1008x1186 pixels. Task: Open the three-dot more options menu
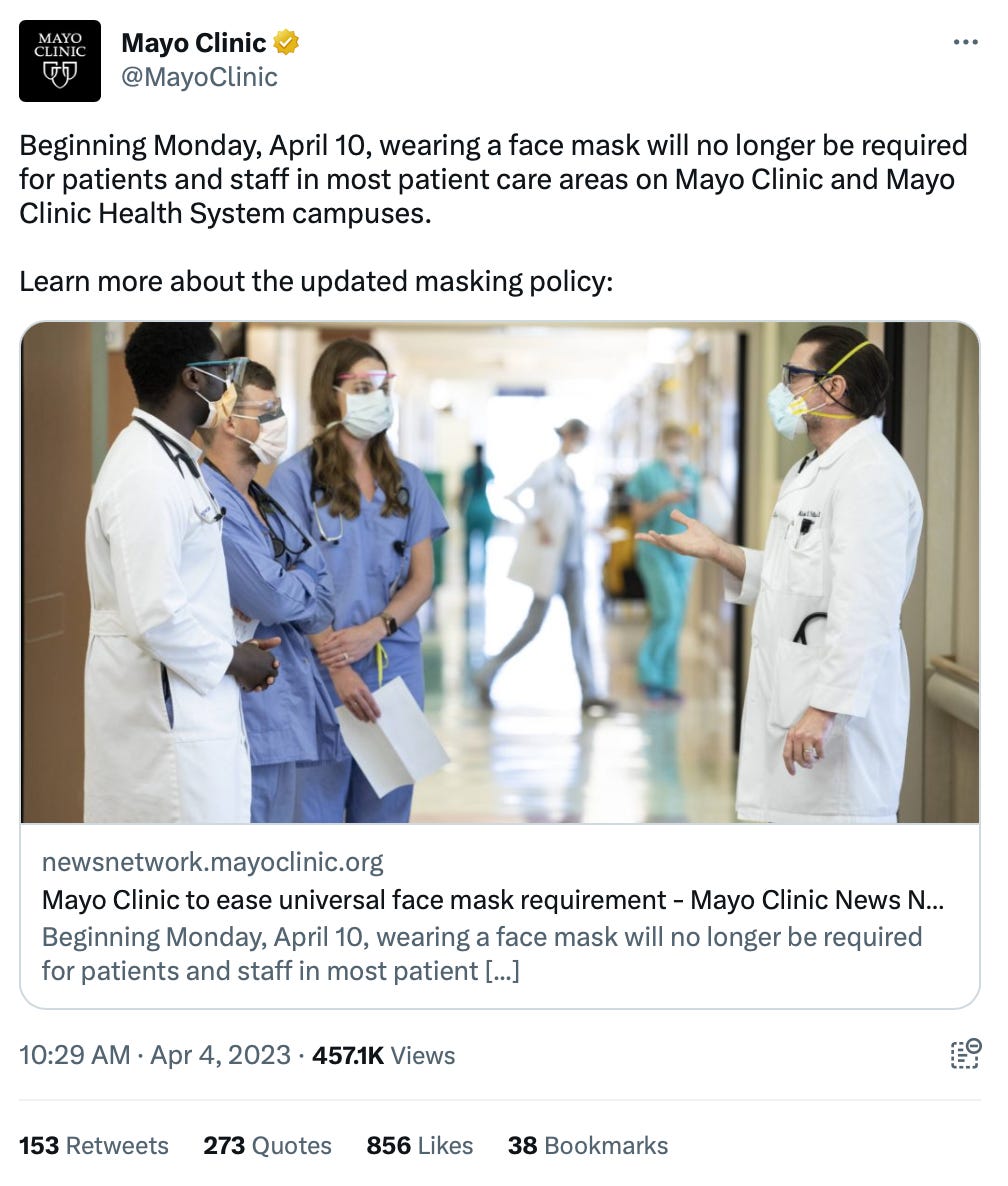click(965, 42)
